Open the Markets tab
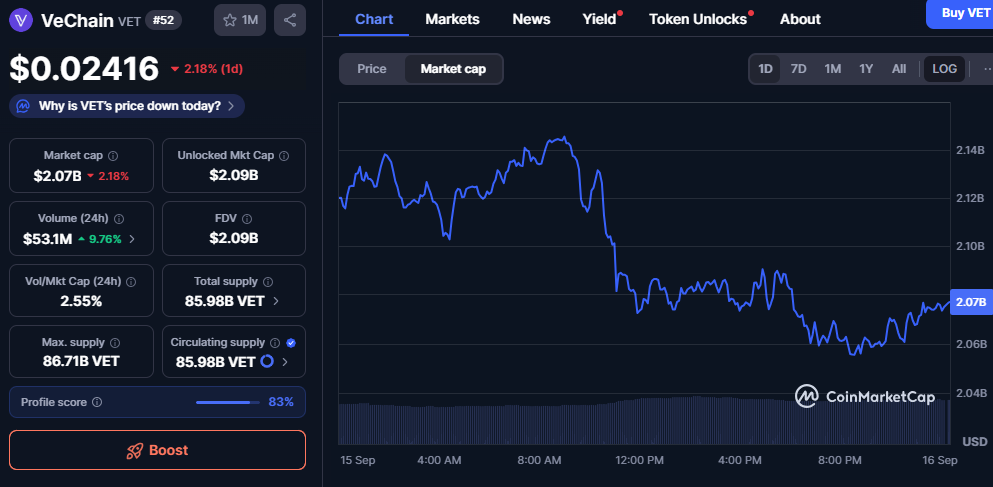Screen dimensions: 993x487 pos(452,19)
